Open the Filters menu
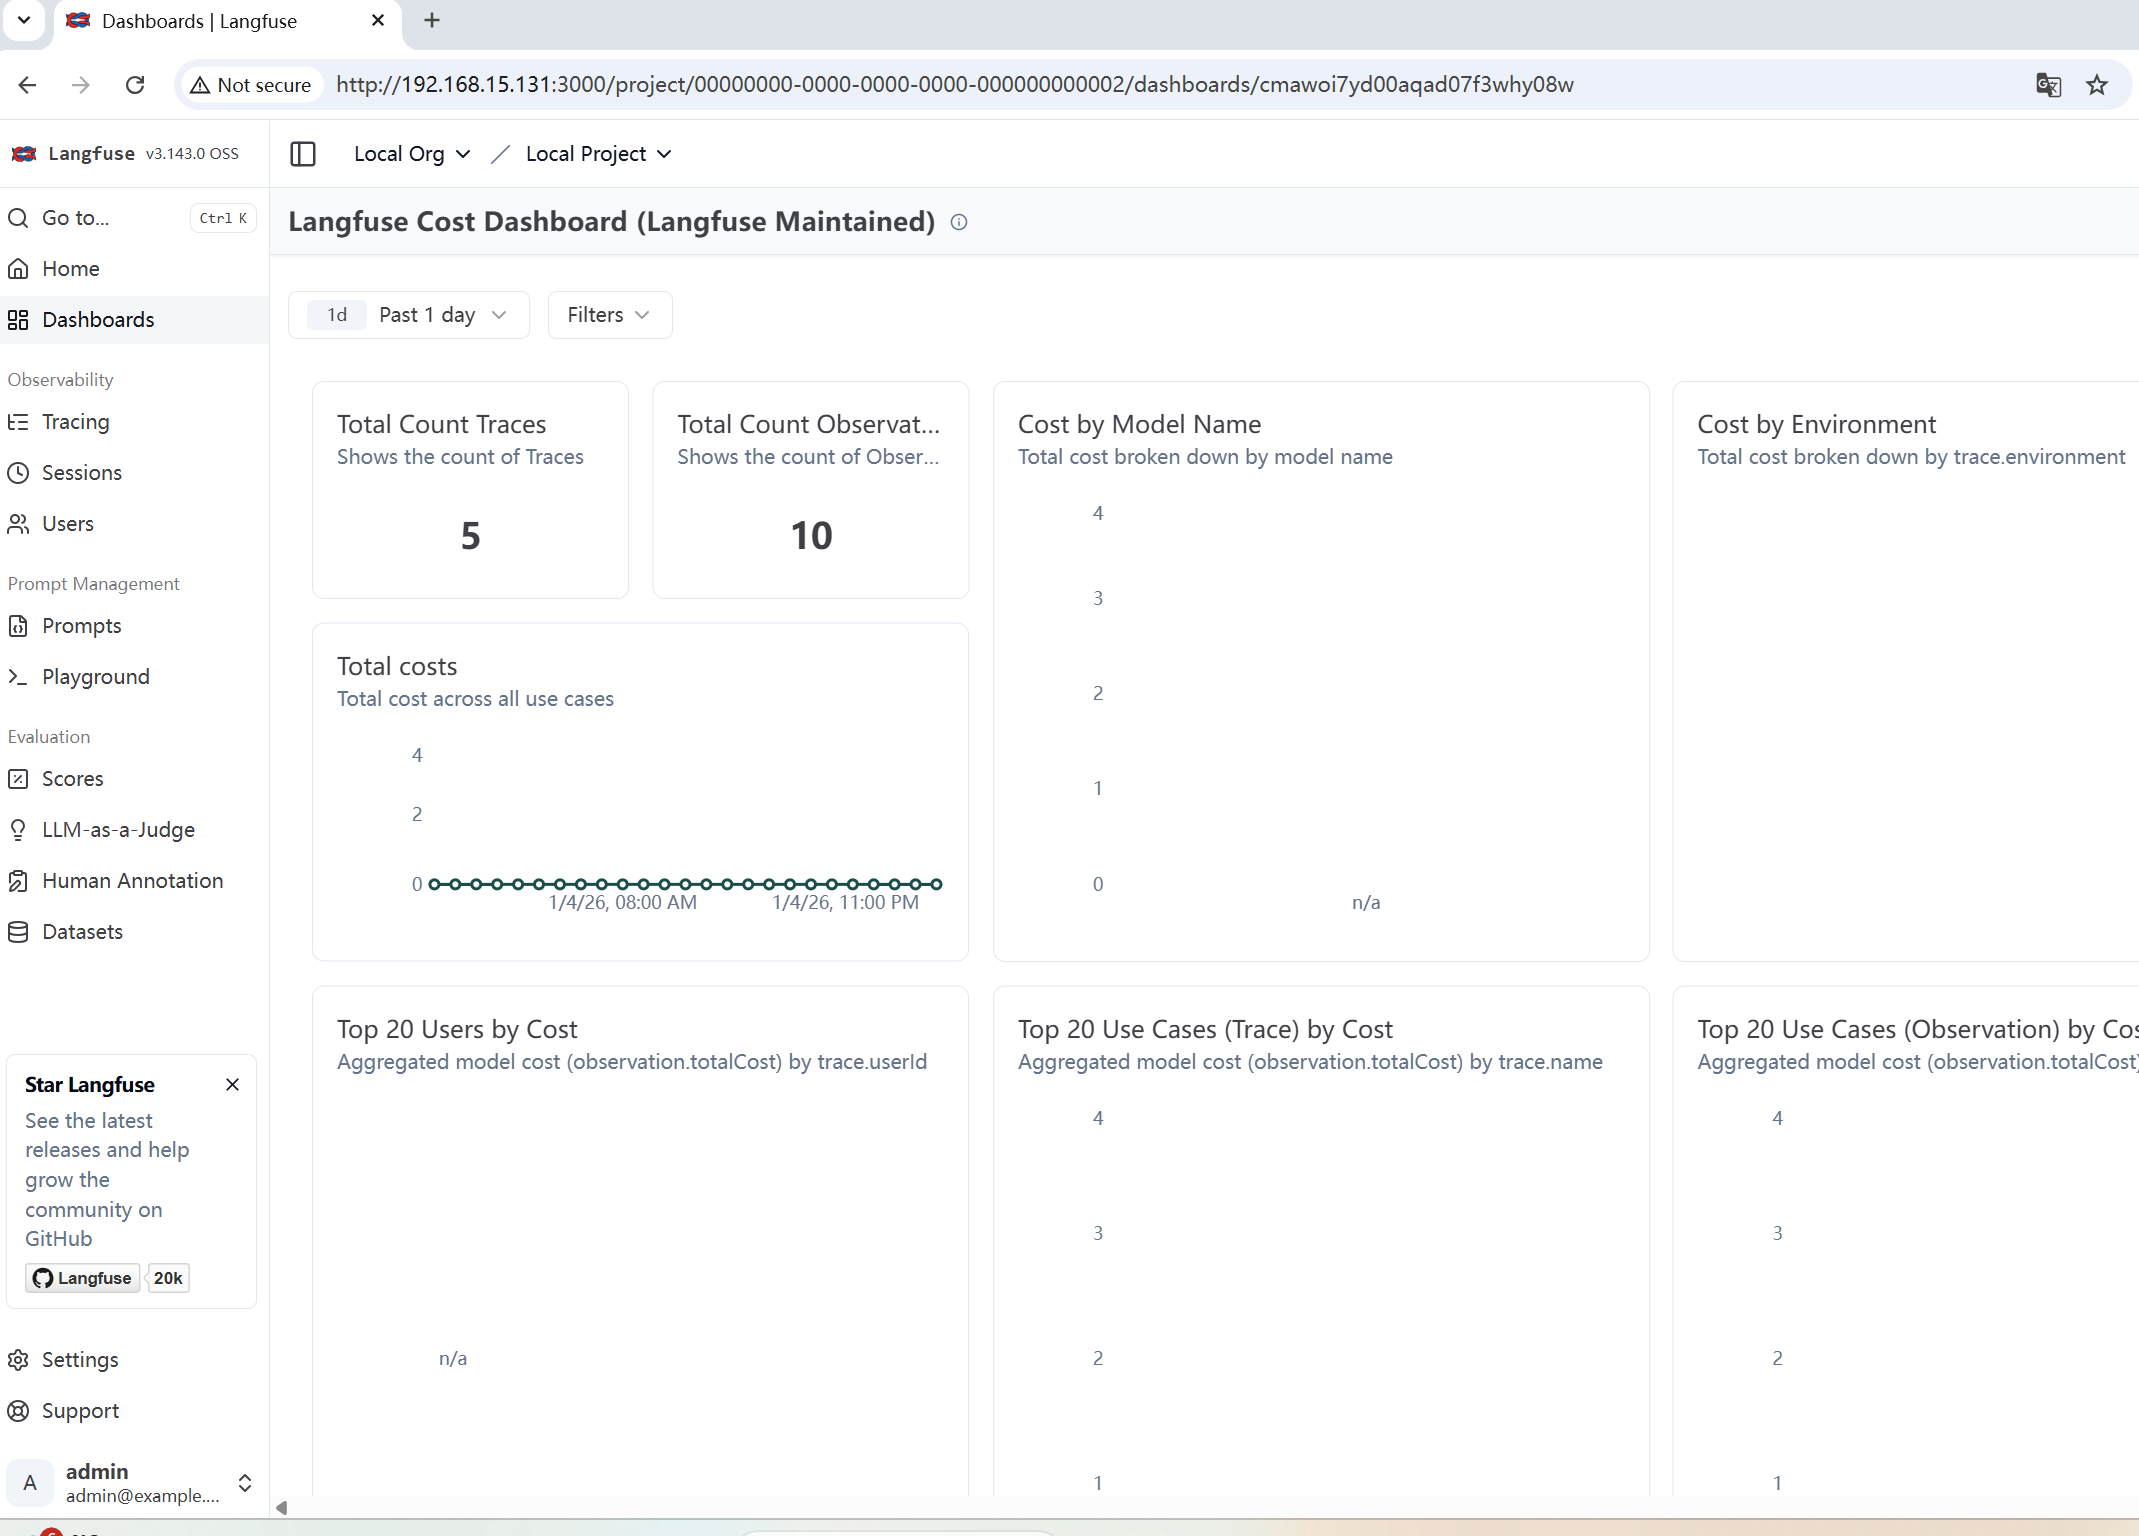Screen dimensions: 2139x1536 click(x=608, y=314)
